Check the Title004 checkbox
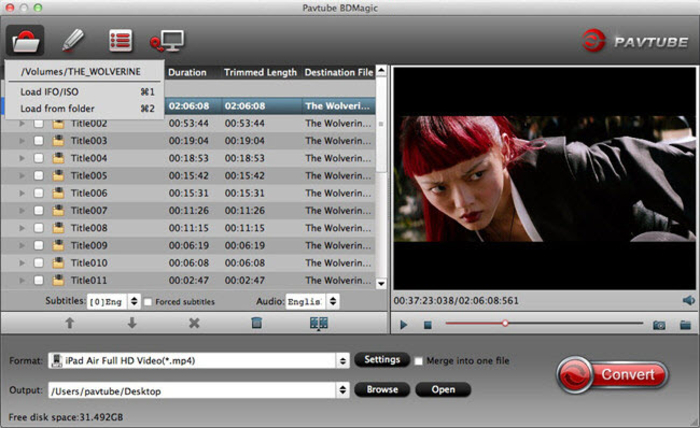The image size is (700, 428). [x=39, y=158]
